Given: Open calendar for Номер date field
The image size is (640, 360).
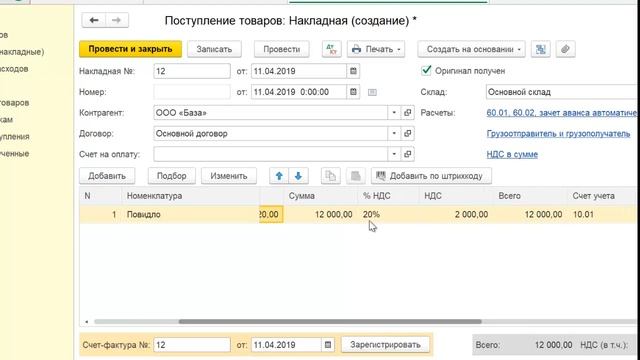Looking at the screenshot, I should coord(353,92).
